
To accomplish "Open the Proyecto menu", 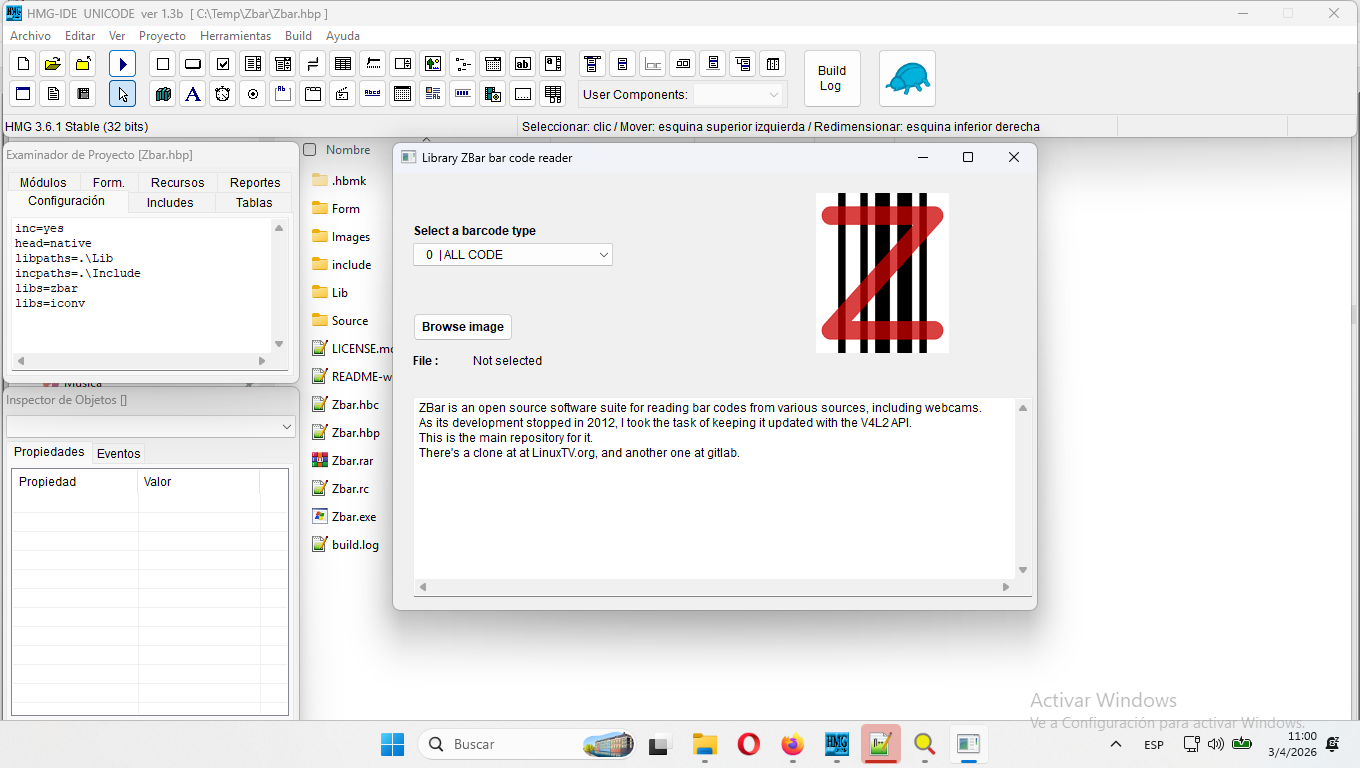I will click(x=162, y=36).
